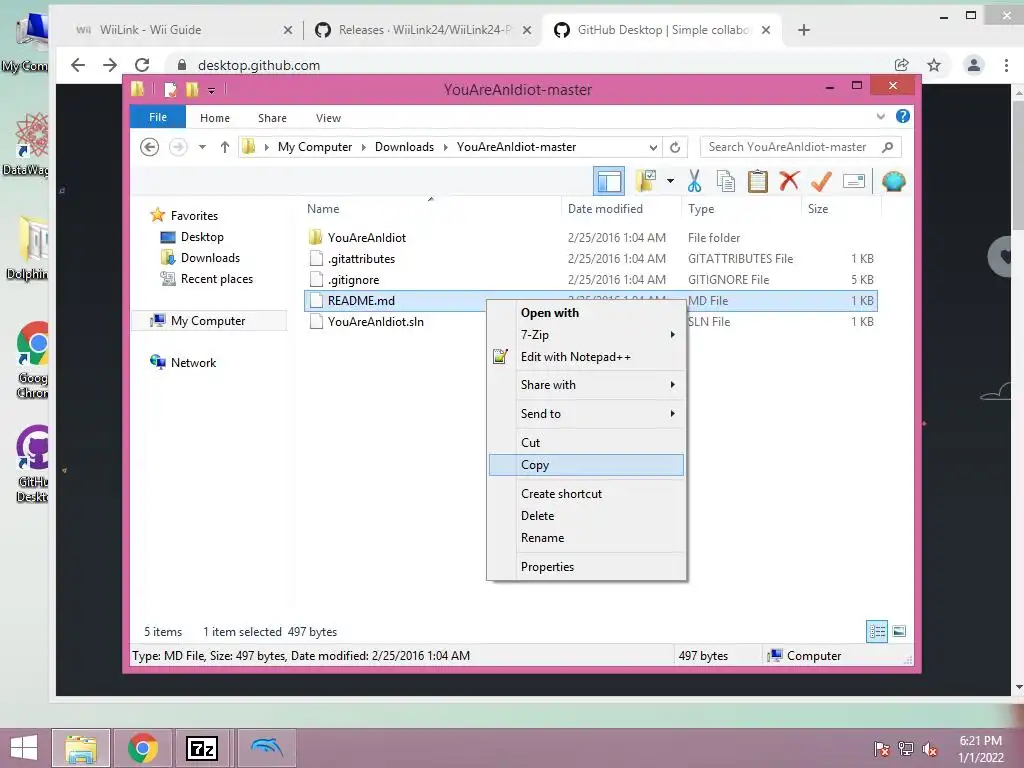Click the scissors Cut icon
Screen dimensions: 1024x768
(x=694, y=181)
